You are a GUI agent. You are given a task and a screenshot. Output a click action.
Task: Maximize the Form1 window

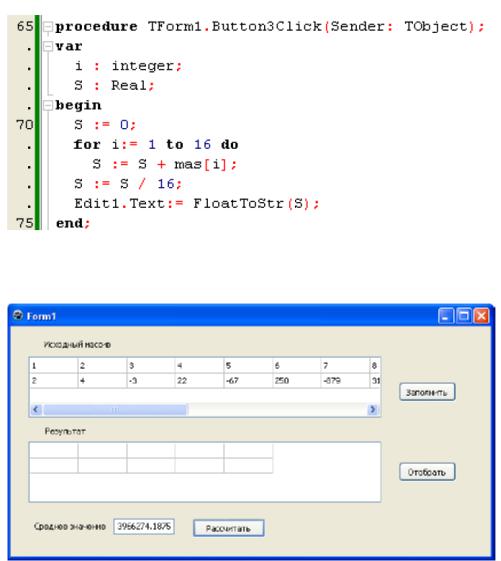click(464, 316)
